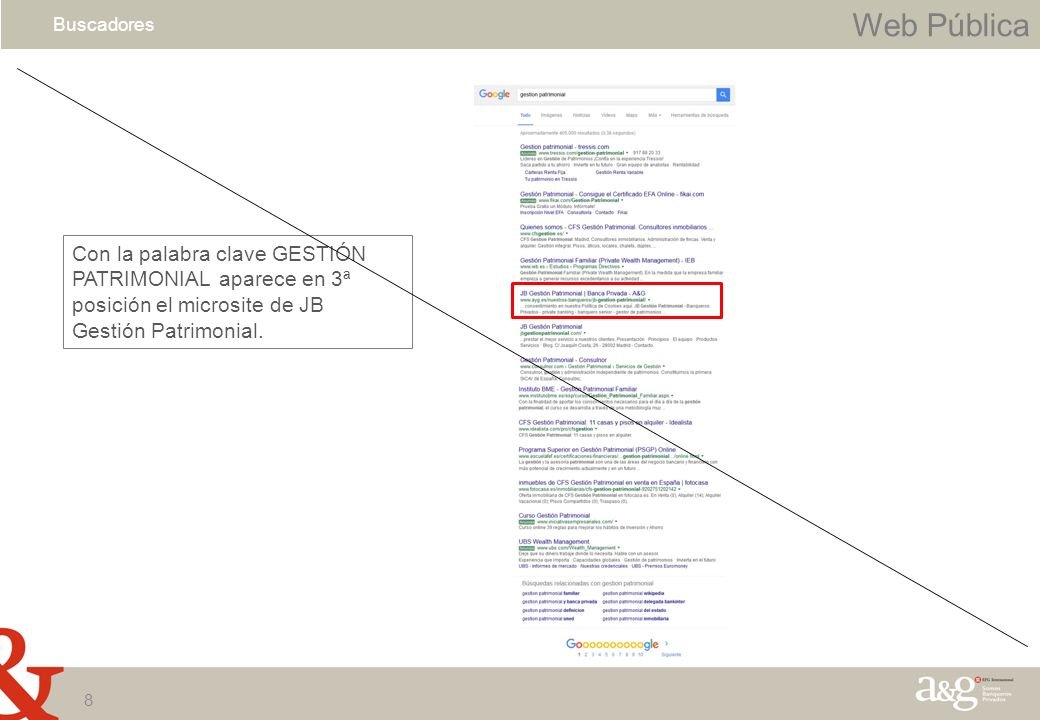Open the 'Gestión Patrimonial Familiar (Private Wealth Management) - IEB' result
This screenshot has height=720, width=1040.
[x=607, y=261]
